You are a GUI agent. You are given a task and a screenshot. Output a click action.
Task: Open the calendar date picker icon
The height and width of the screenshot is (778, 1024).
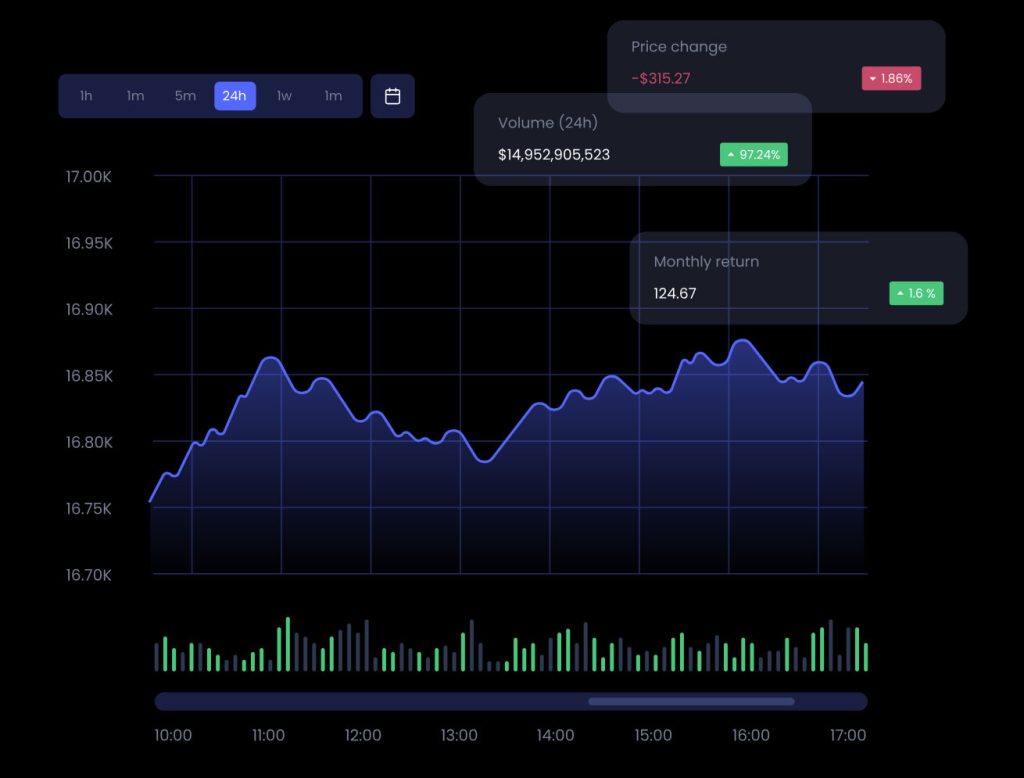click(392, 96)
